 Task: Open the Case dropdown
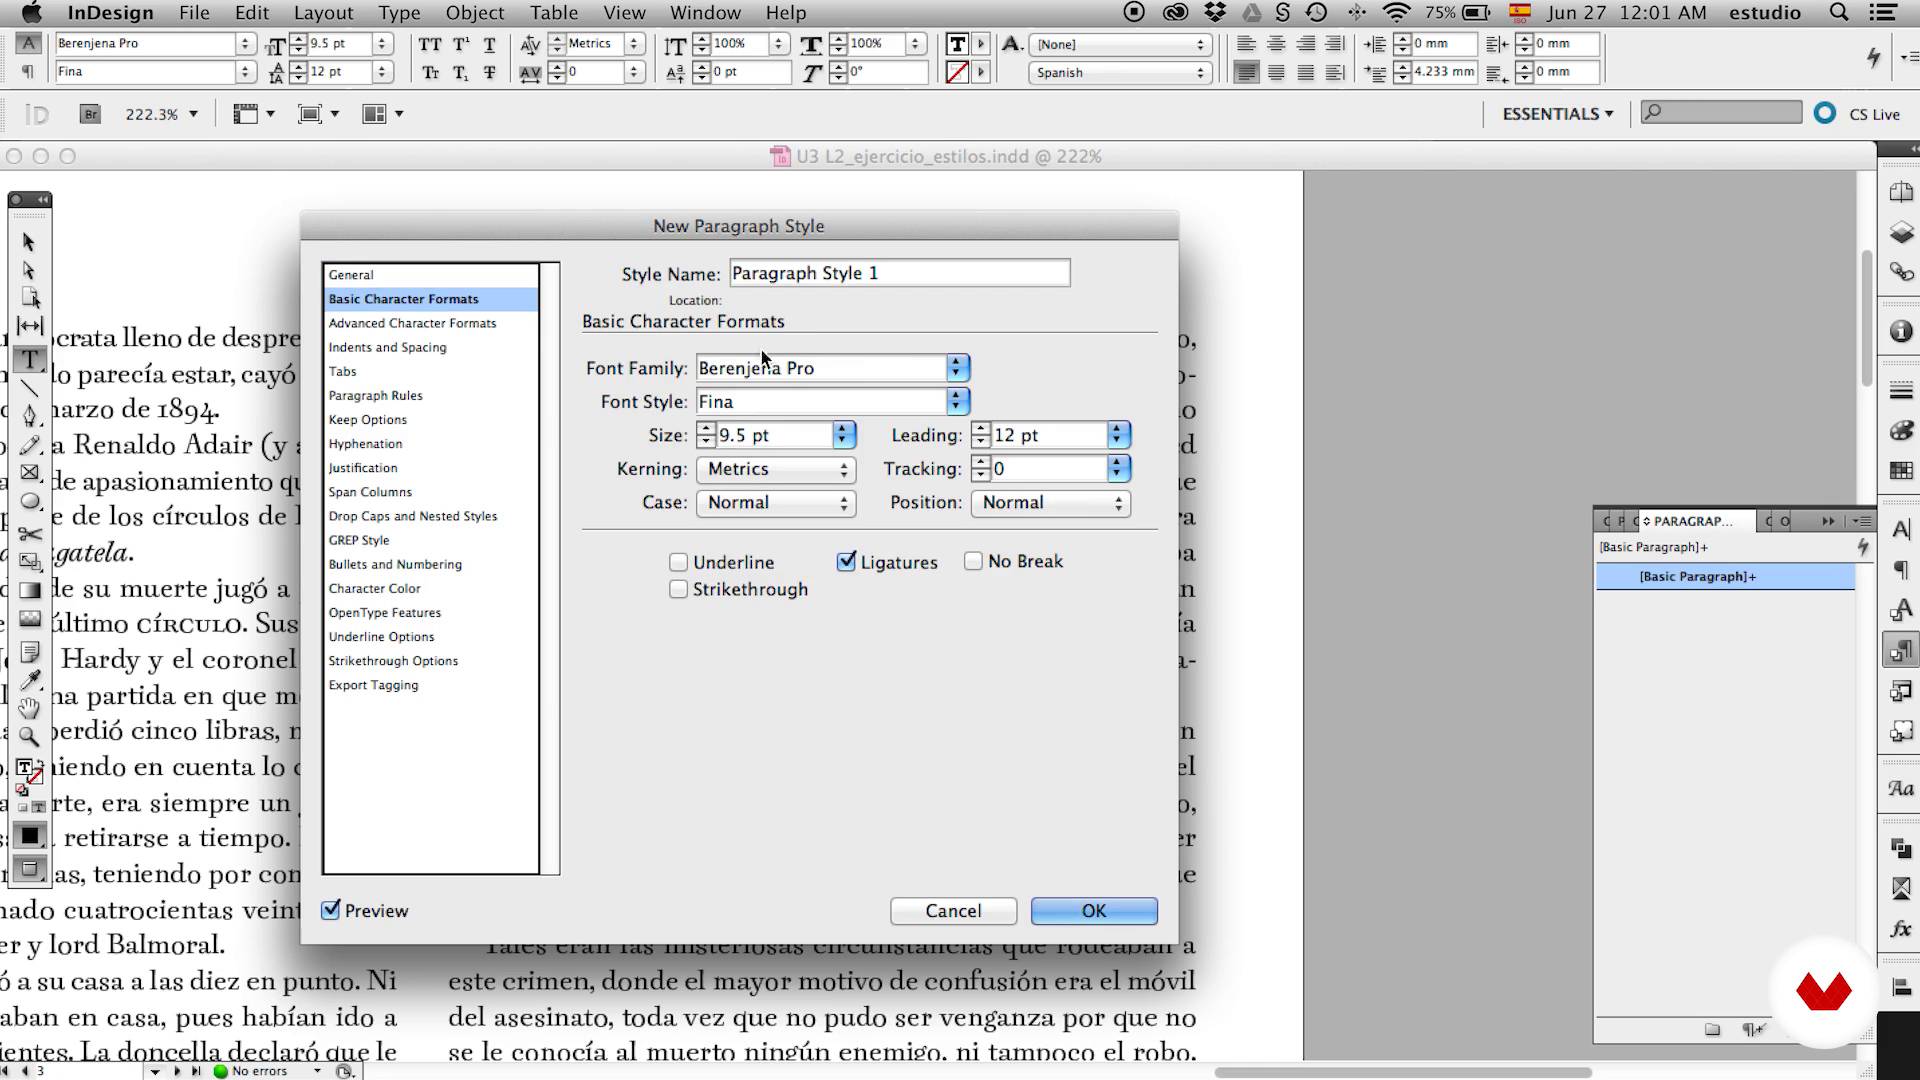point(777,503)
